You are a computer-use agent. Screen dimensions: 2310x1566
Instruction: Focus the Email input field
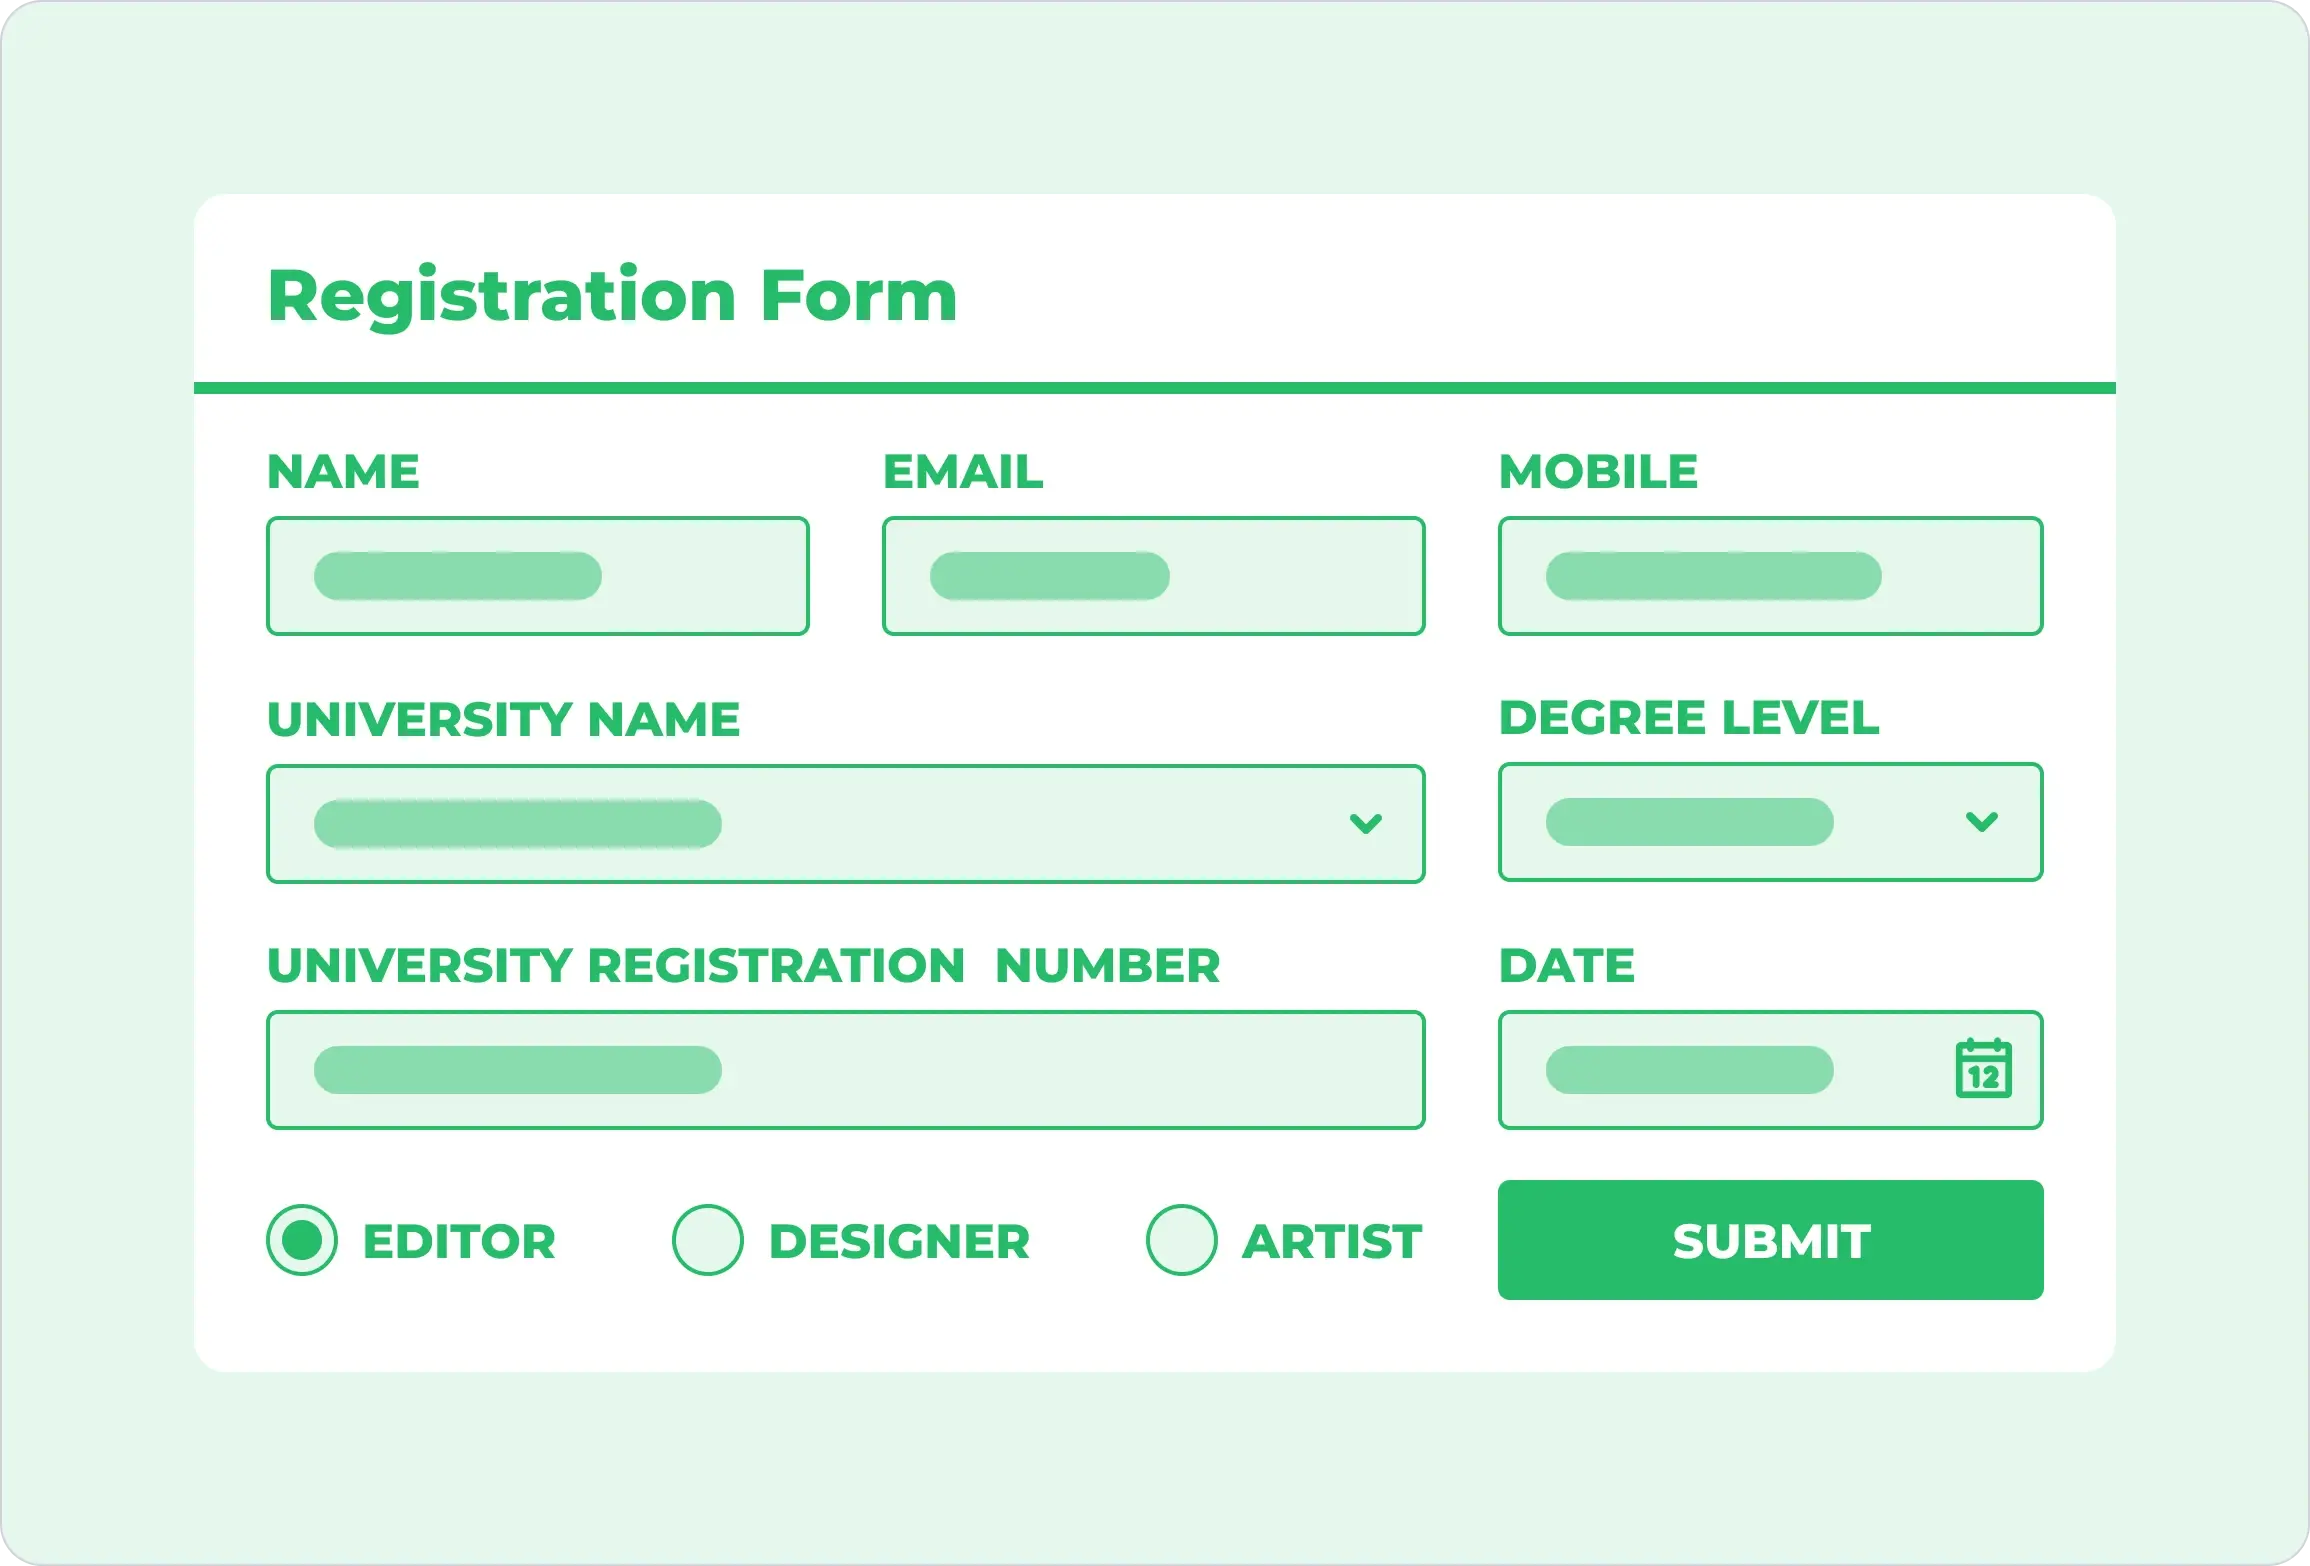click(x=1154, y=576)
